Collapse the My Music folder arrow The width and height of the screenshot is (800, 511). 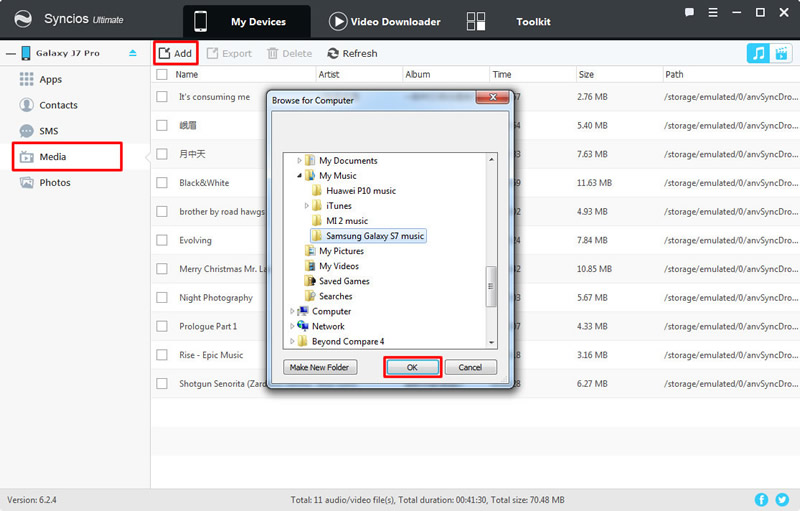pos(299,175)
